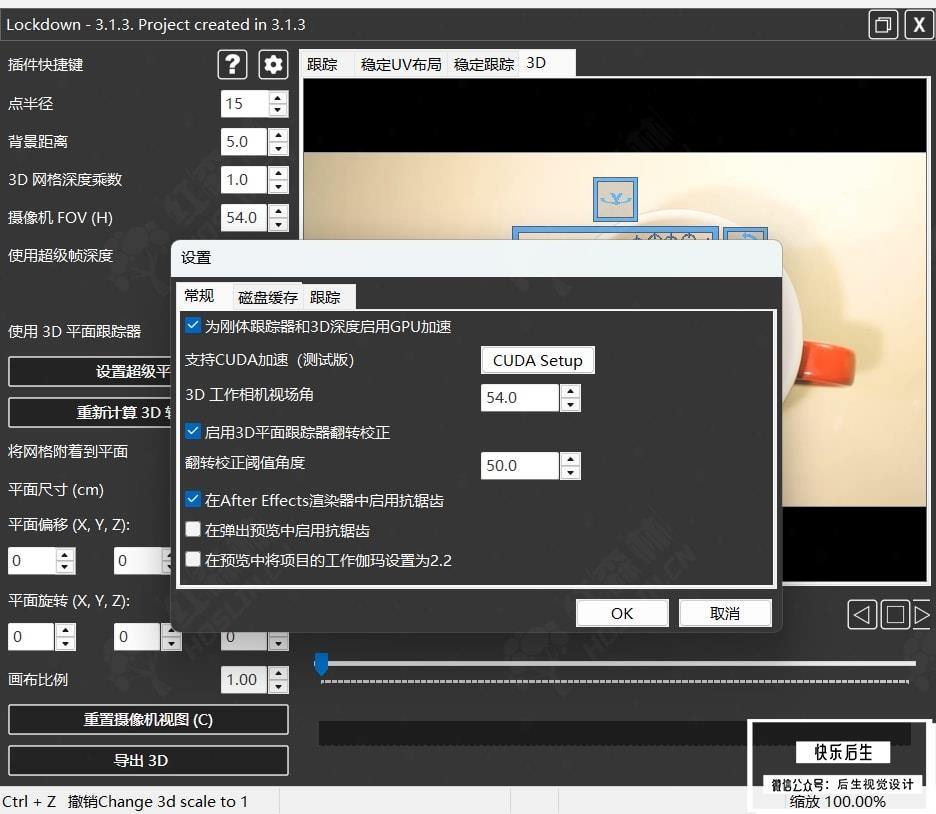
Task: Decrease 点半径 point radius value
Action: [278, 110]
